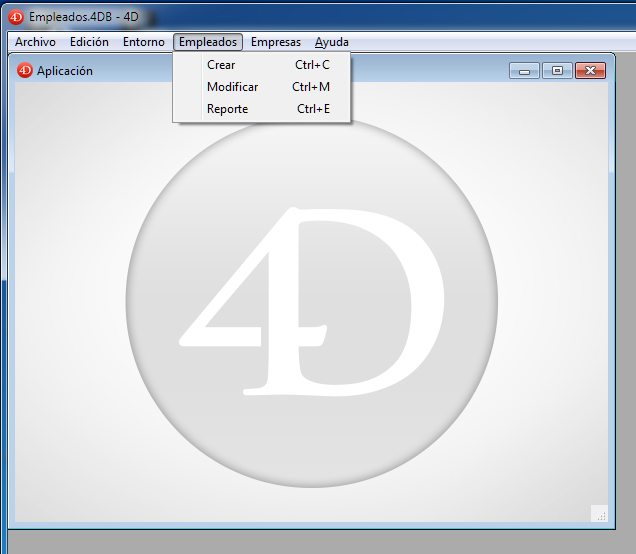Collapse the open Empleados menu
The width and height of the screenshot is (636, 554).
pyautogui.click(x=208, y=42)
